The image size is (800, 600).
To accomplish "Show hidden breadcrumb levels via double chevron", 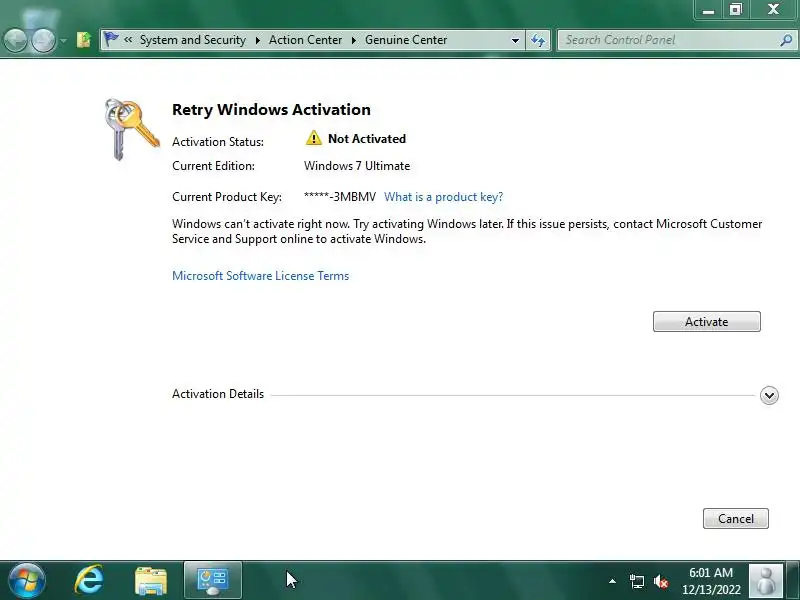I will tap(128, 40).
